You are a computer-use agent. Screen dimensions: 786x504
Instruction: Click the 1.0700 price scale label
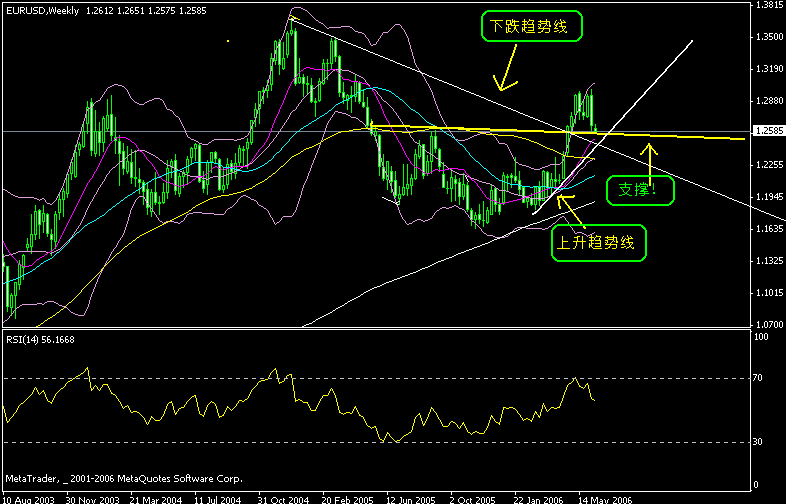point(769,324)
